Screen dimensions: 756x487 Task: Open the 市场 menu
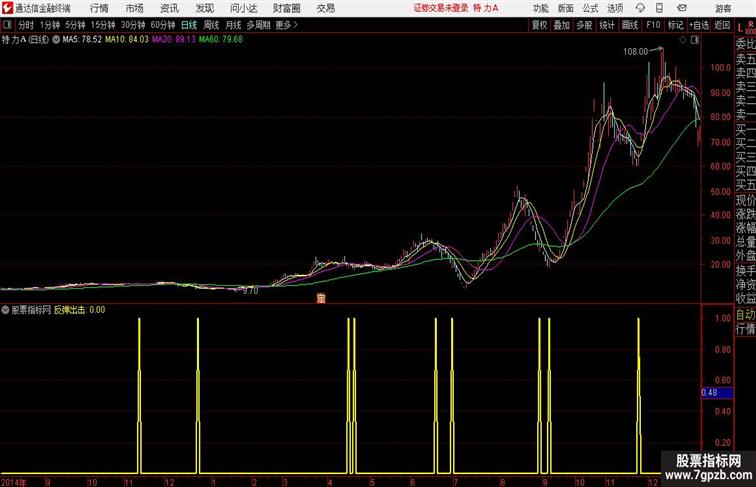[x=135, y=8]
